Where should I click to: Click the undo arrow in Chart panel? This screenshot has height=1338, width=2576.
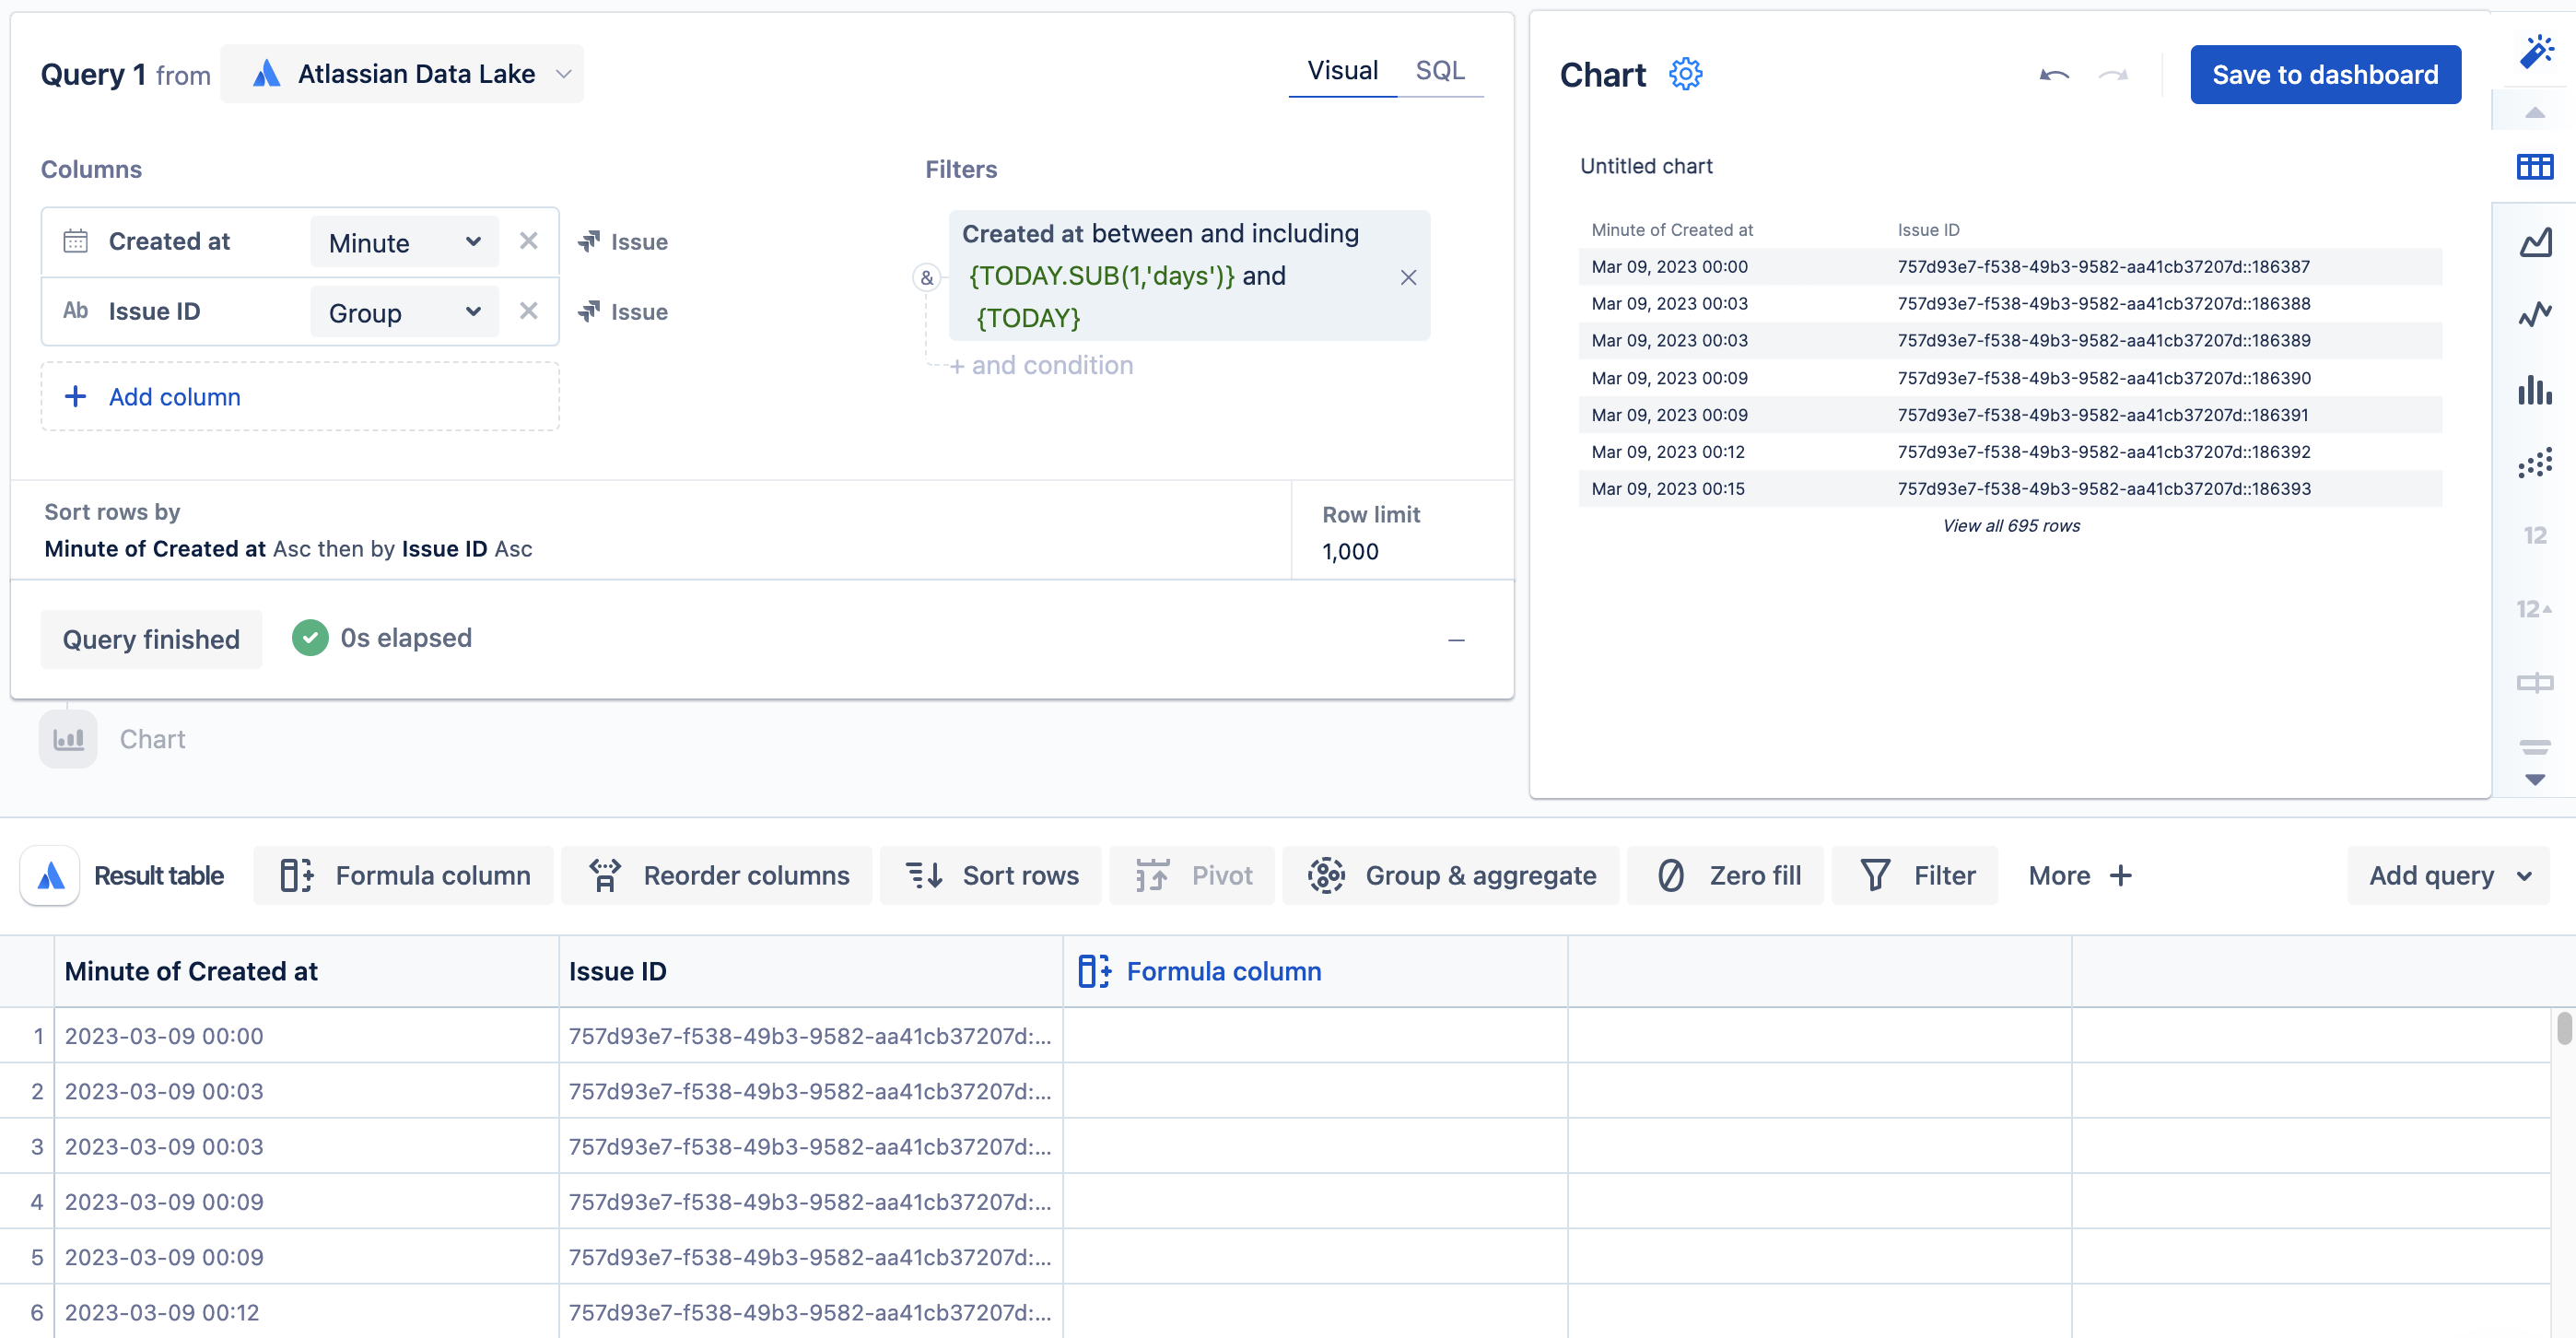(x=2054, y=75)
